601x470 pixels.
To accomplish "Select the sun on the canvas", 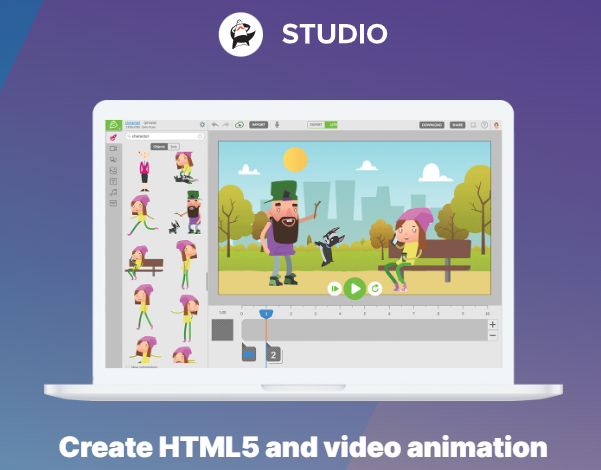I will click(x=295, y=159).
